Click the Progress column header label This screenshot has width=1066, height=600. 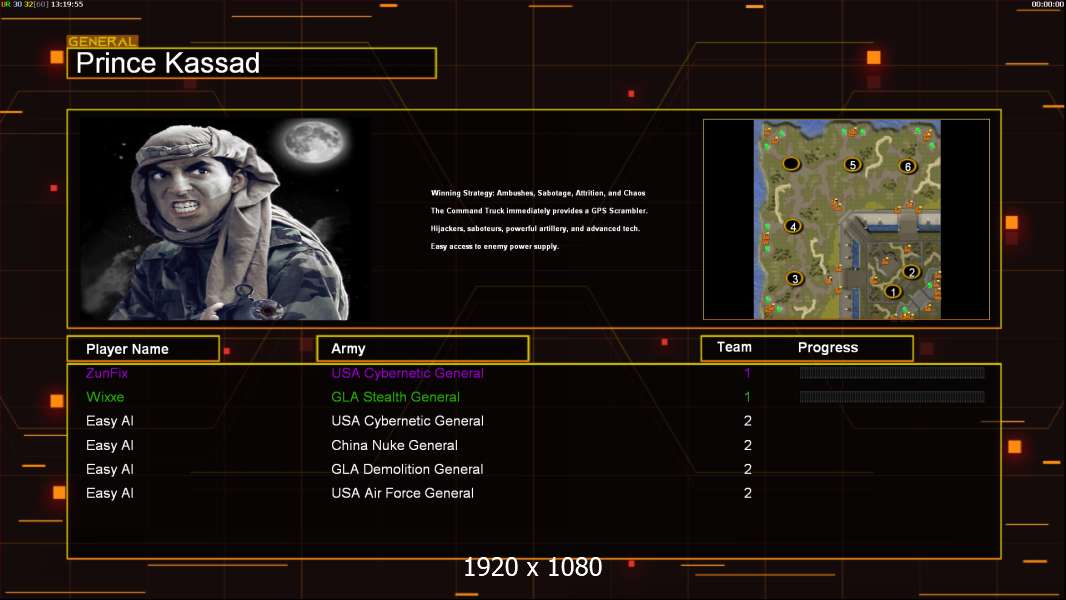(828, 347)
